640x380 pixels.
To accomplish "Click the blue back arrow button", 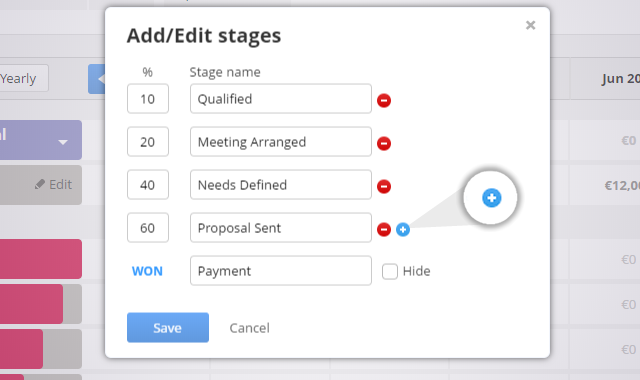I will [97, 79].
